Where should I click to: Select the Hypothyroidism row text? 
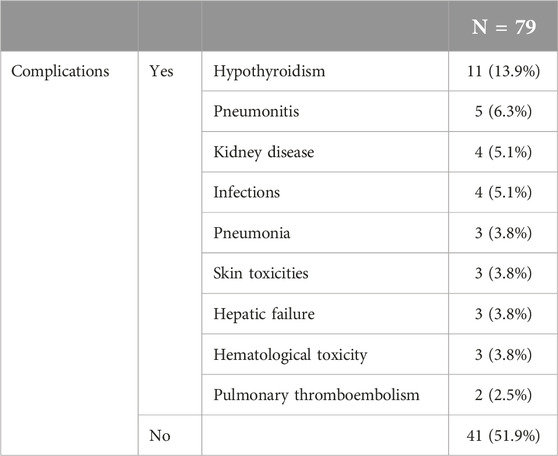click(x=269, y=71)
